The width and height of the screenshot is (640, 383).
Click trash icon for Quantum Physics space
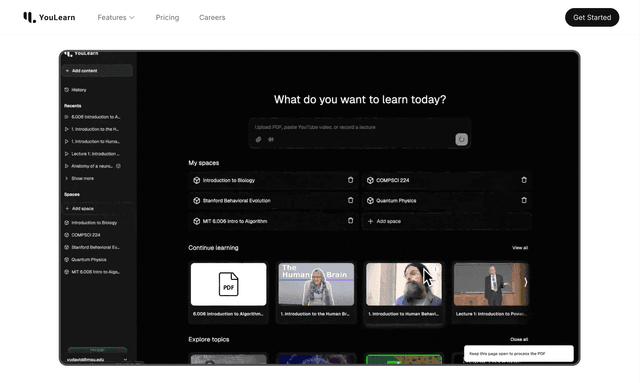click(x=524, y=200)
